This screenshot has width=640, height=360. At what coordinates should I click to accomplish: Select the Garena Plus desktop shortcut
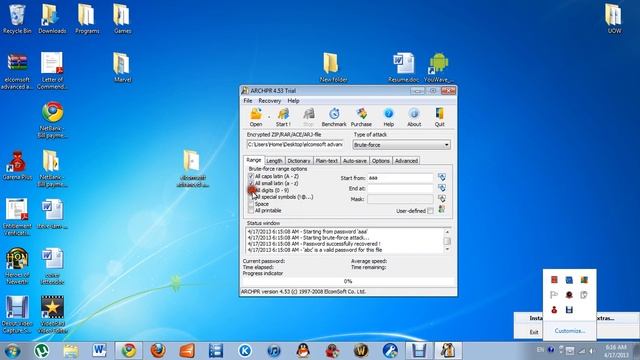pos(17,166)
